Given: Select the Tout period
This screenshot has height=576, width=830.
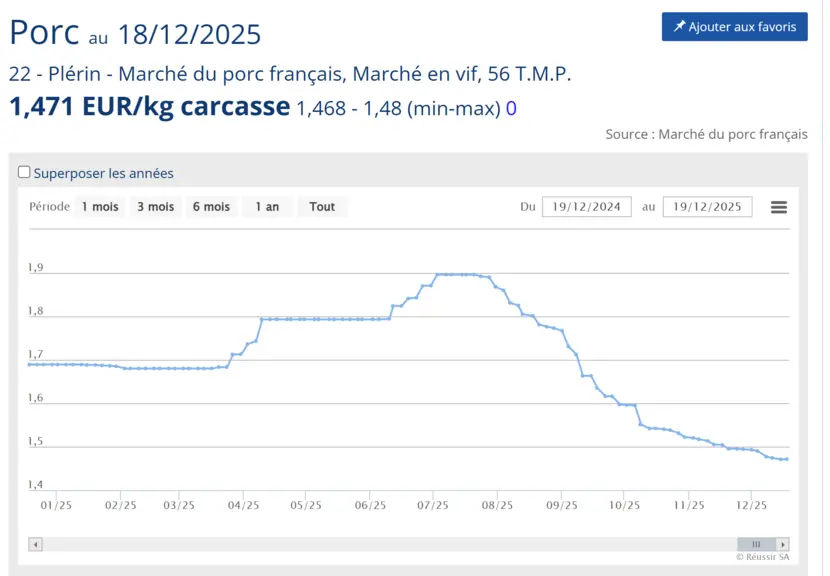Looking at the screenshot, I should click(x=322, y=207).
